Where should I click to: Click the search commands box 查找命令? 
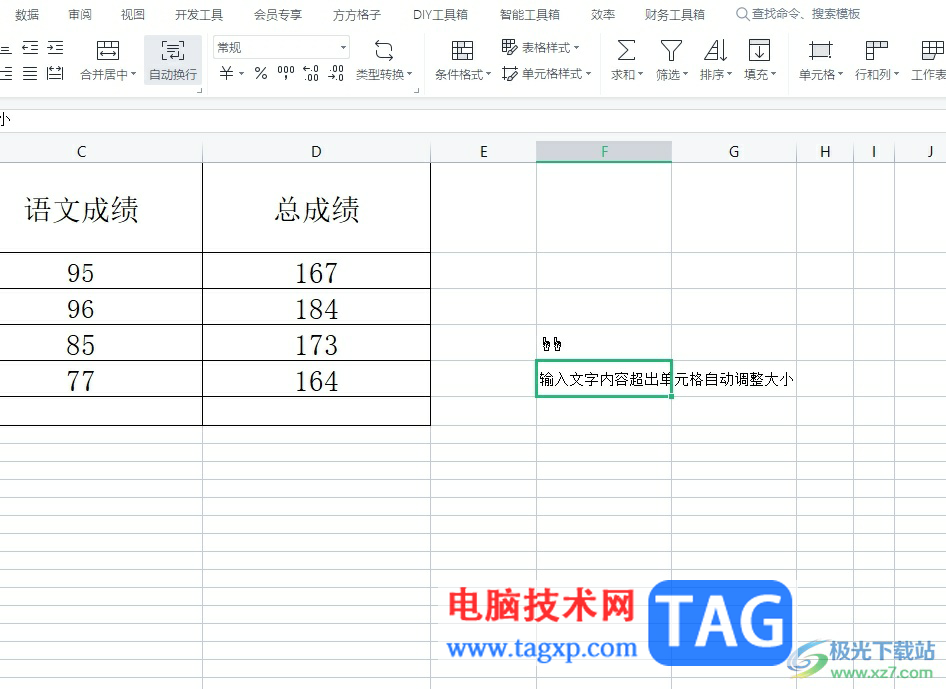(x=798, y=14)
